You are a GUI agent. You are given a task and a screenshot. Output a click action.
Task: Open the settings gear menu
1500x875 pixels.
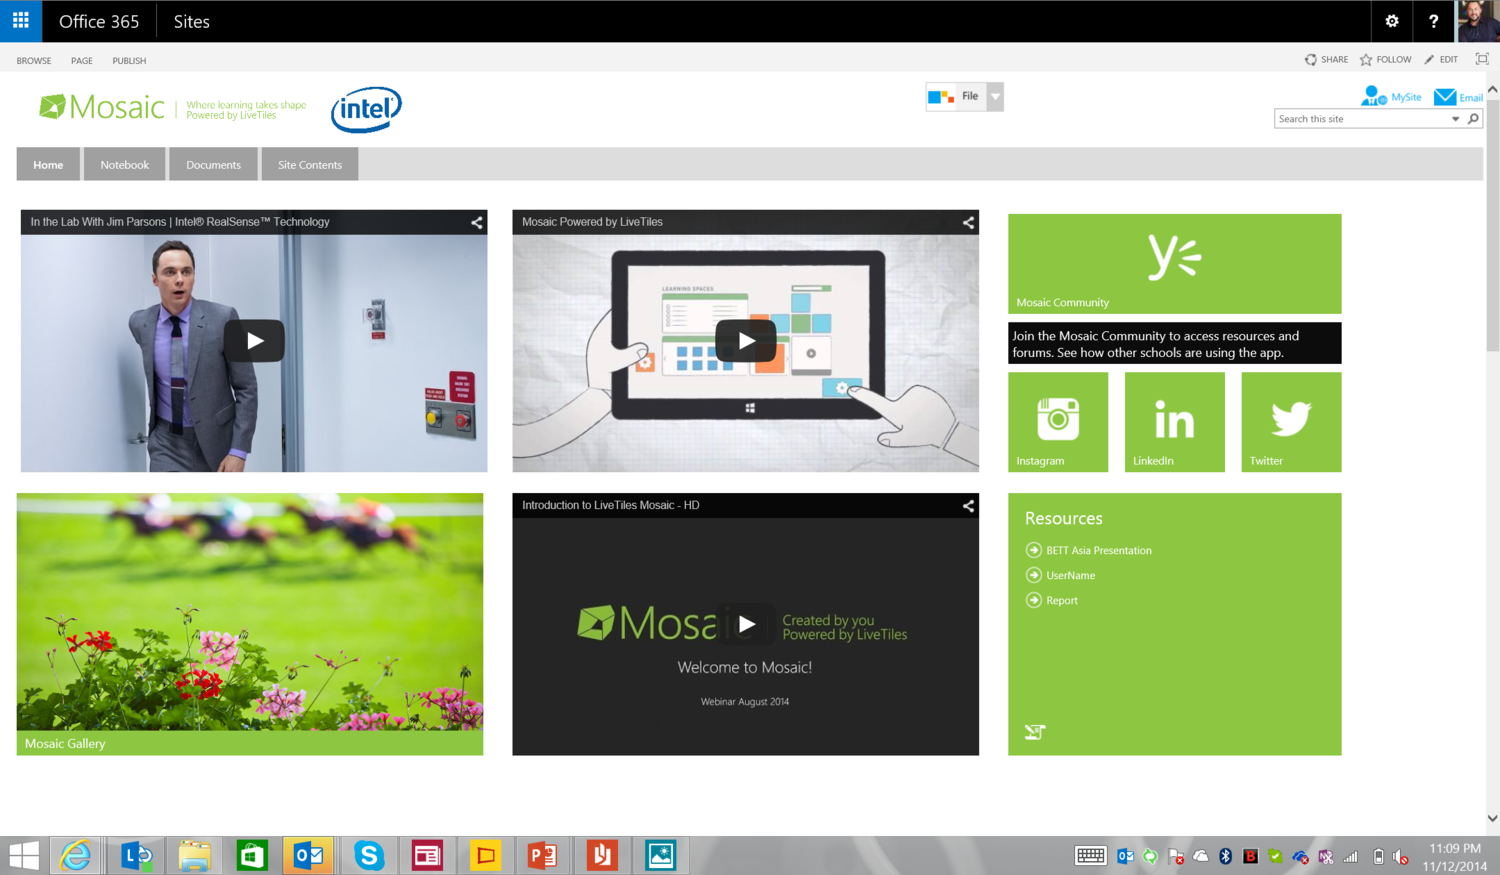[1391, 21]
